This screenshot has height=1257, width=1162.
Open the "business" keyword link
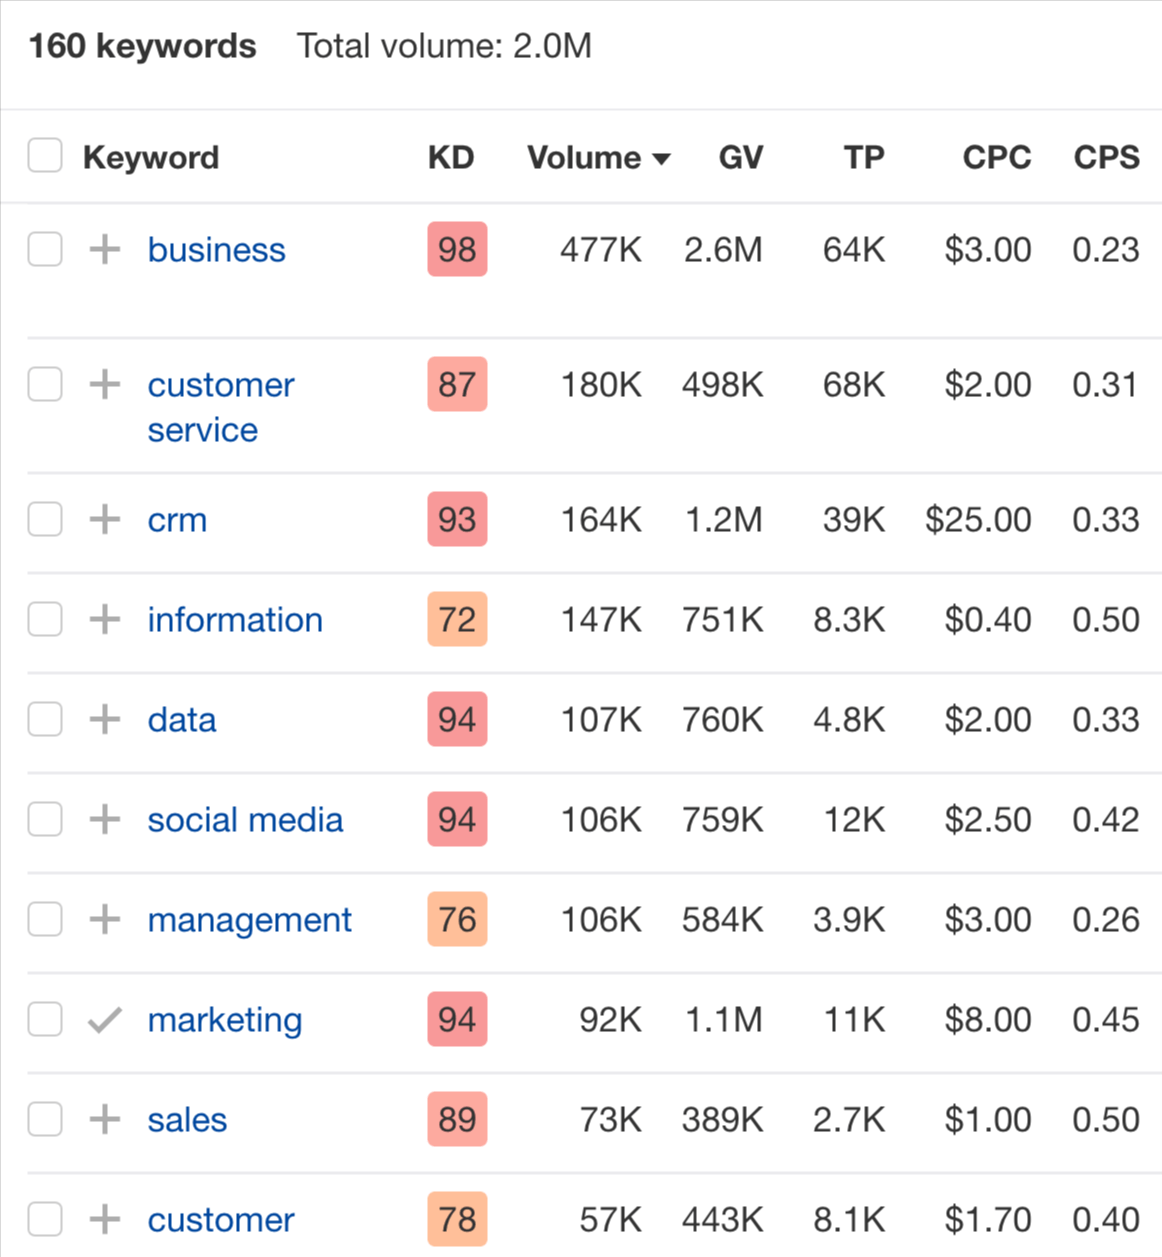tap(216, 249)
